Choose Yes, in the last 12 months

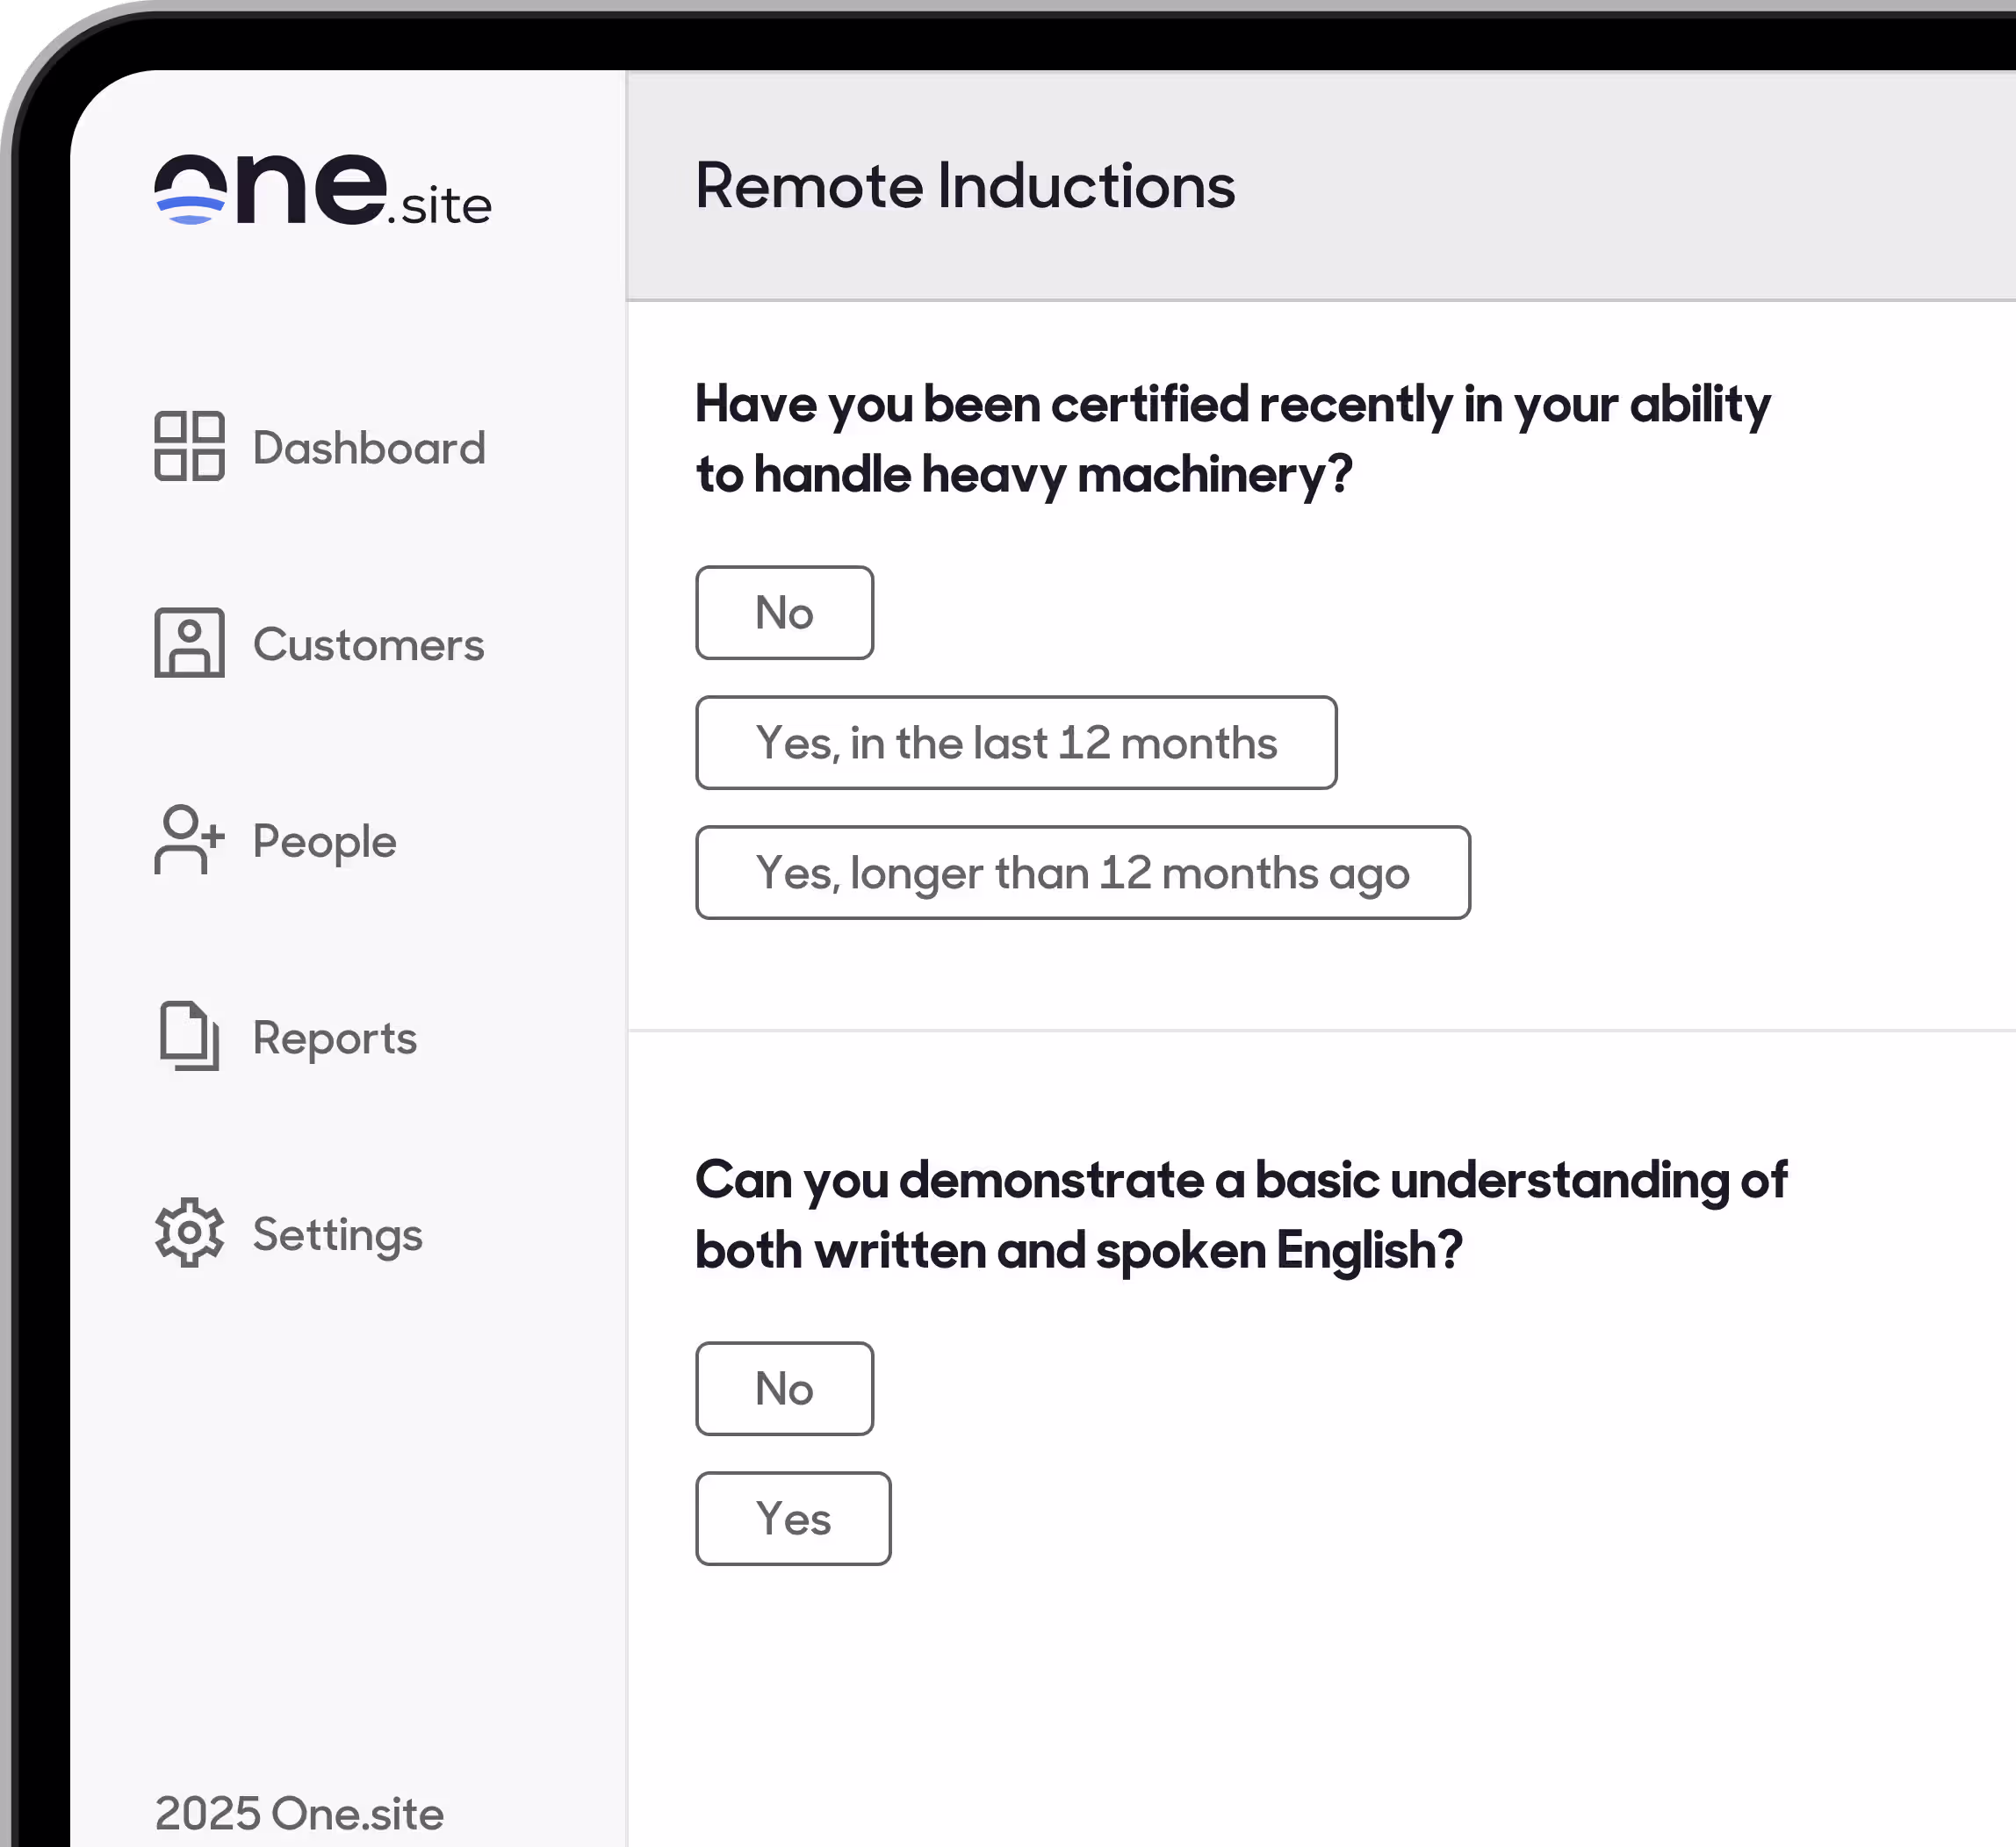[x=1015, y=743]
